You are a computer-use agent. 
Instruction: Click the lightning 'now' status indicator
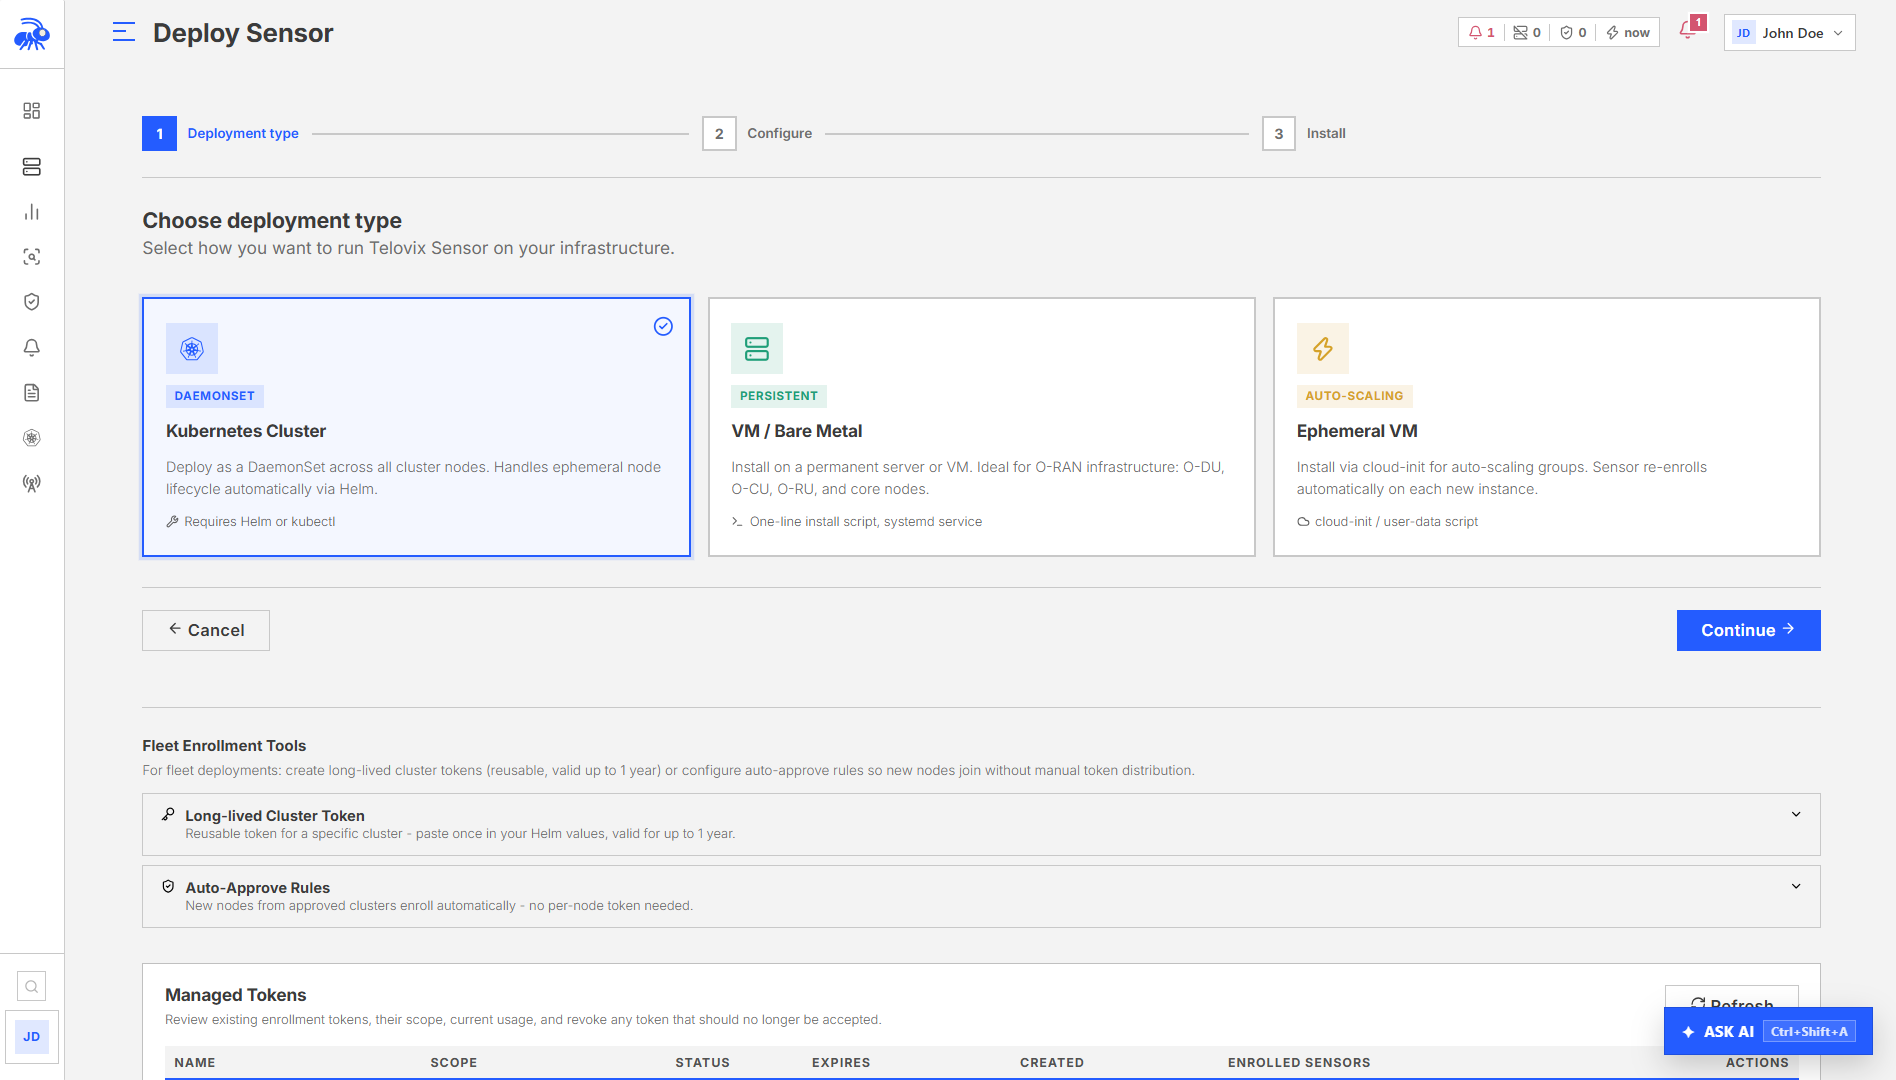point(1628,33)
